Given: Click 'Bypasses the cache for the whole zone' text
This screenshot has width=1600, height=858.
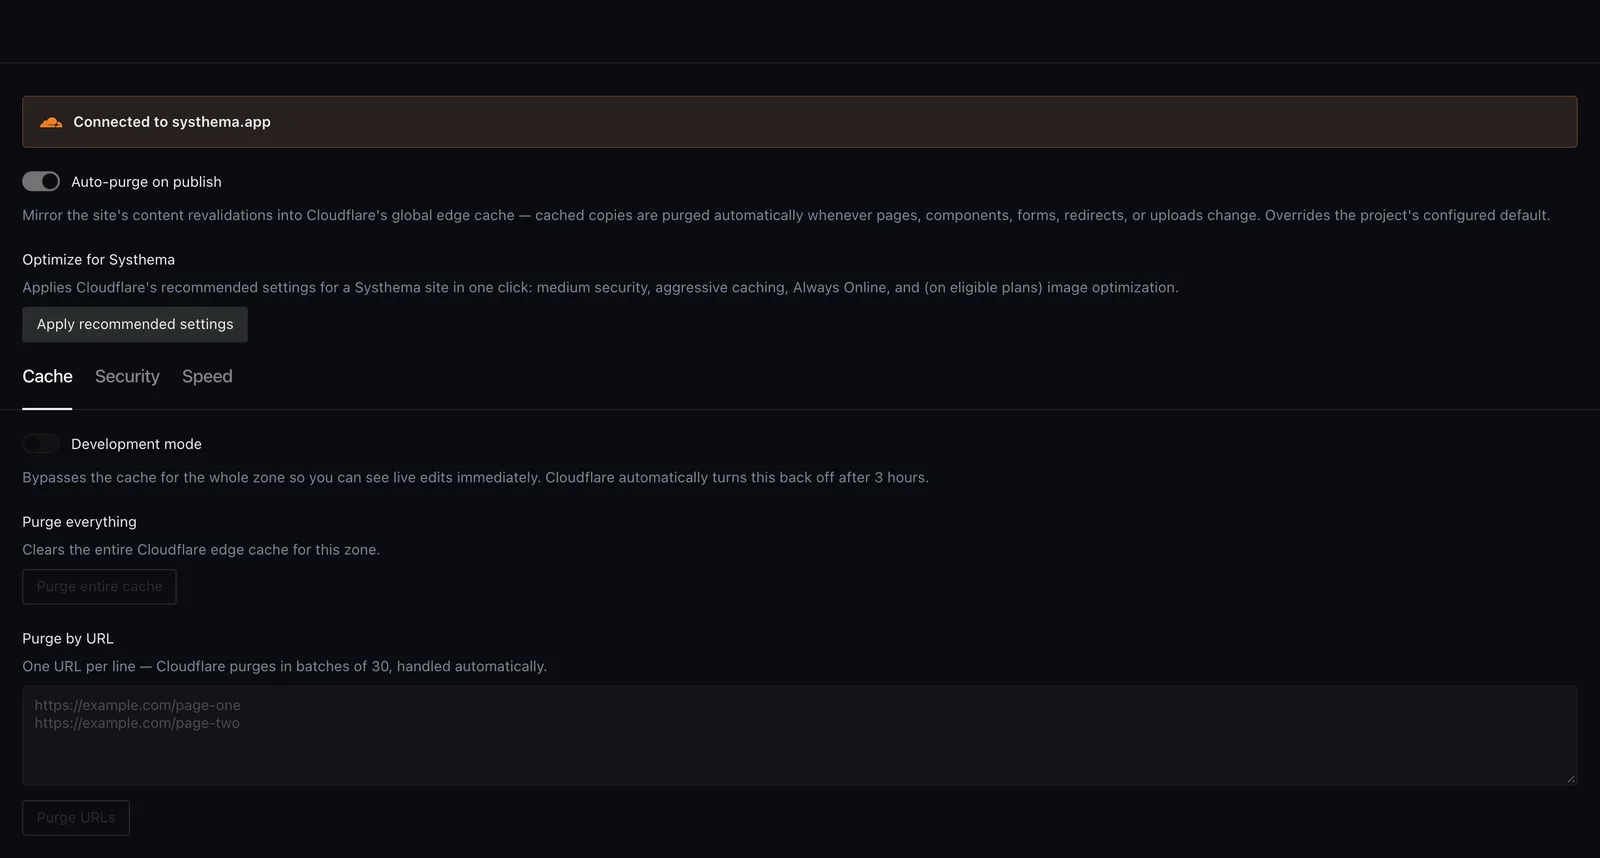Looking at the screenshot, I should [x=475, y=478].
